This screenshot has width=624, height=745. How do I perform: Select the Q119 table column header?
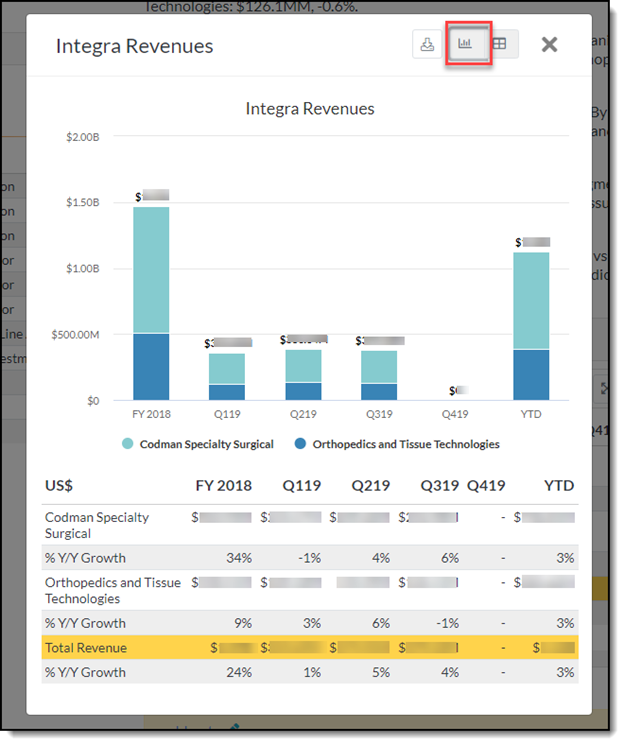(x=301, y=486)
